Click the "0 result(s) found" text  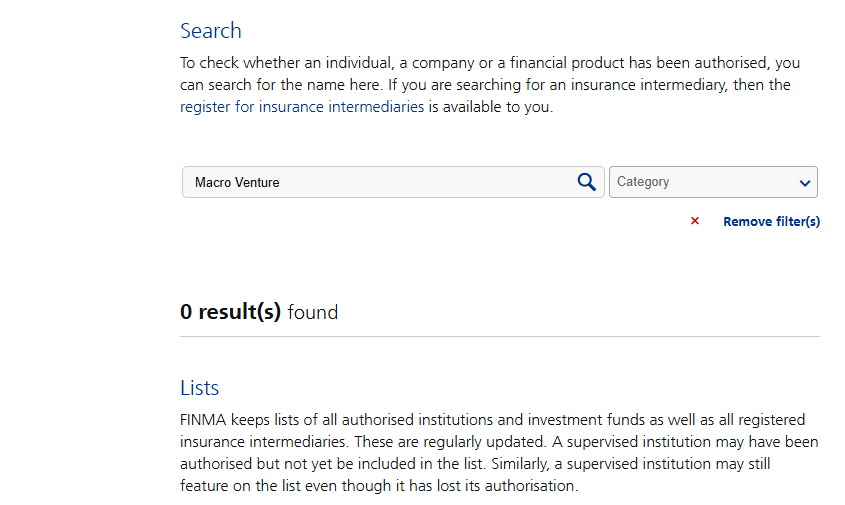tap(259, 312)
